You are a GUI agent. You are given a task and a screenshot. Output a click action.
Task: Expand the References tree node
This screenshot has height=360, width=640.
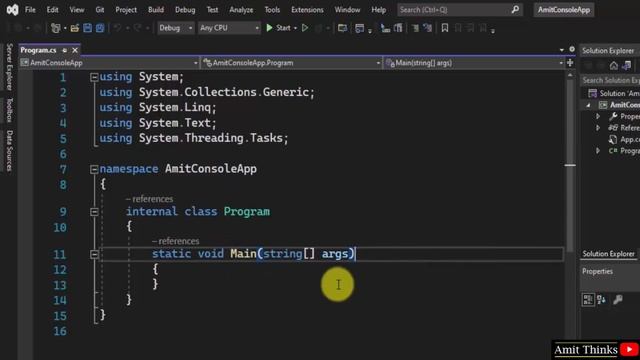[x=598, y=128]
